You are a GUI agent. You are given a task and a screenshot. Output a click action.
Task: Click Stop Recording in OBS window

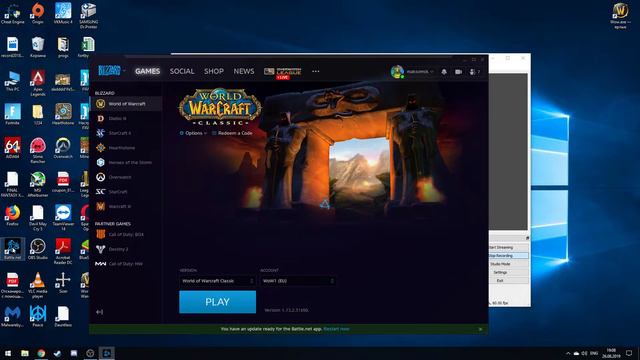point(508,256)
